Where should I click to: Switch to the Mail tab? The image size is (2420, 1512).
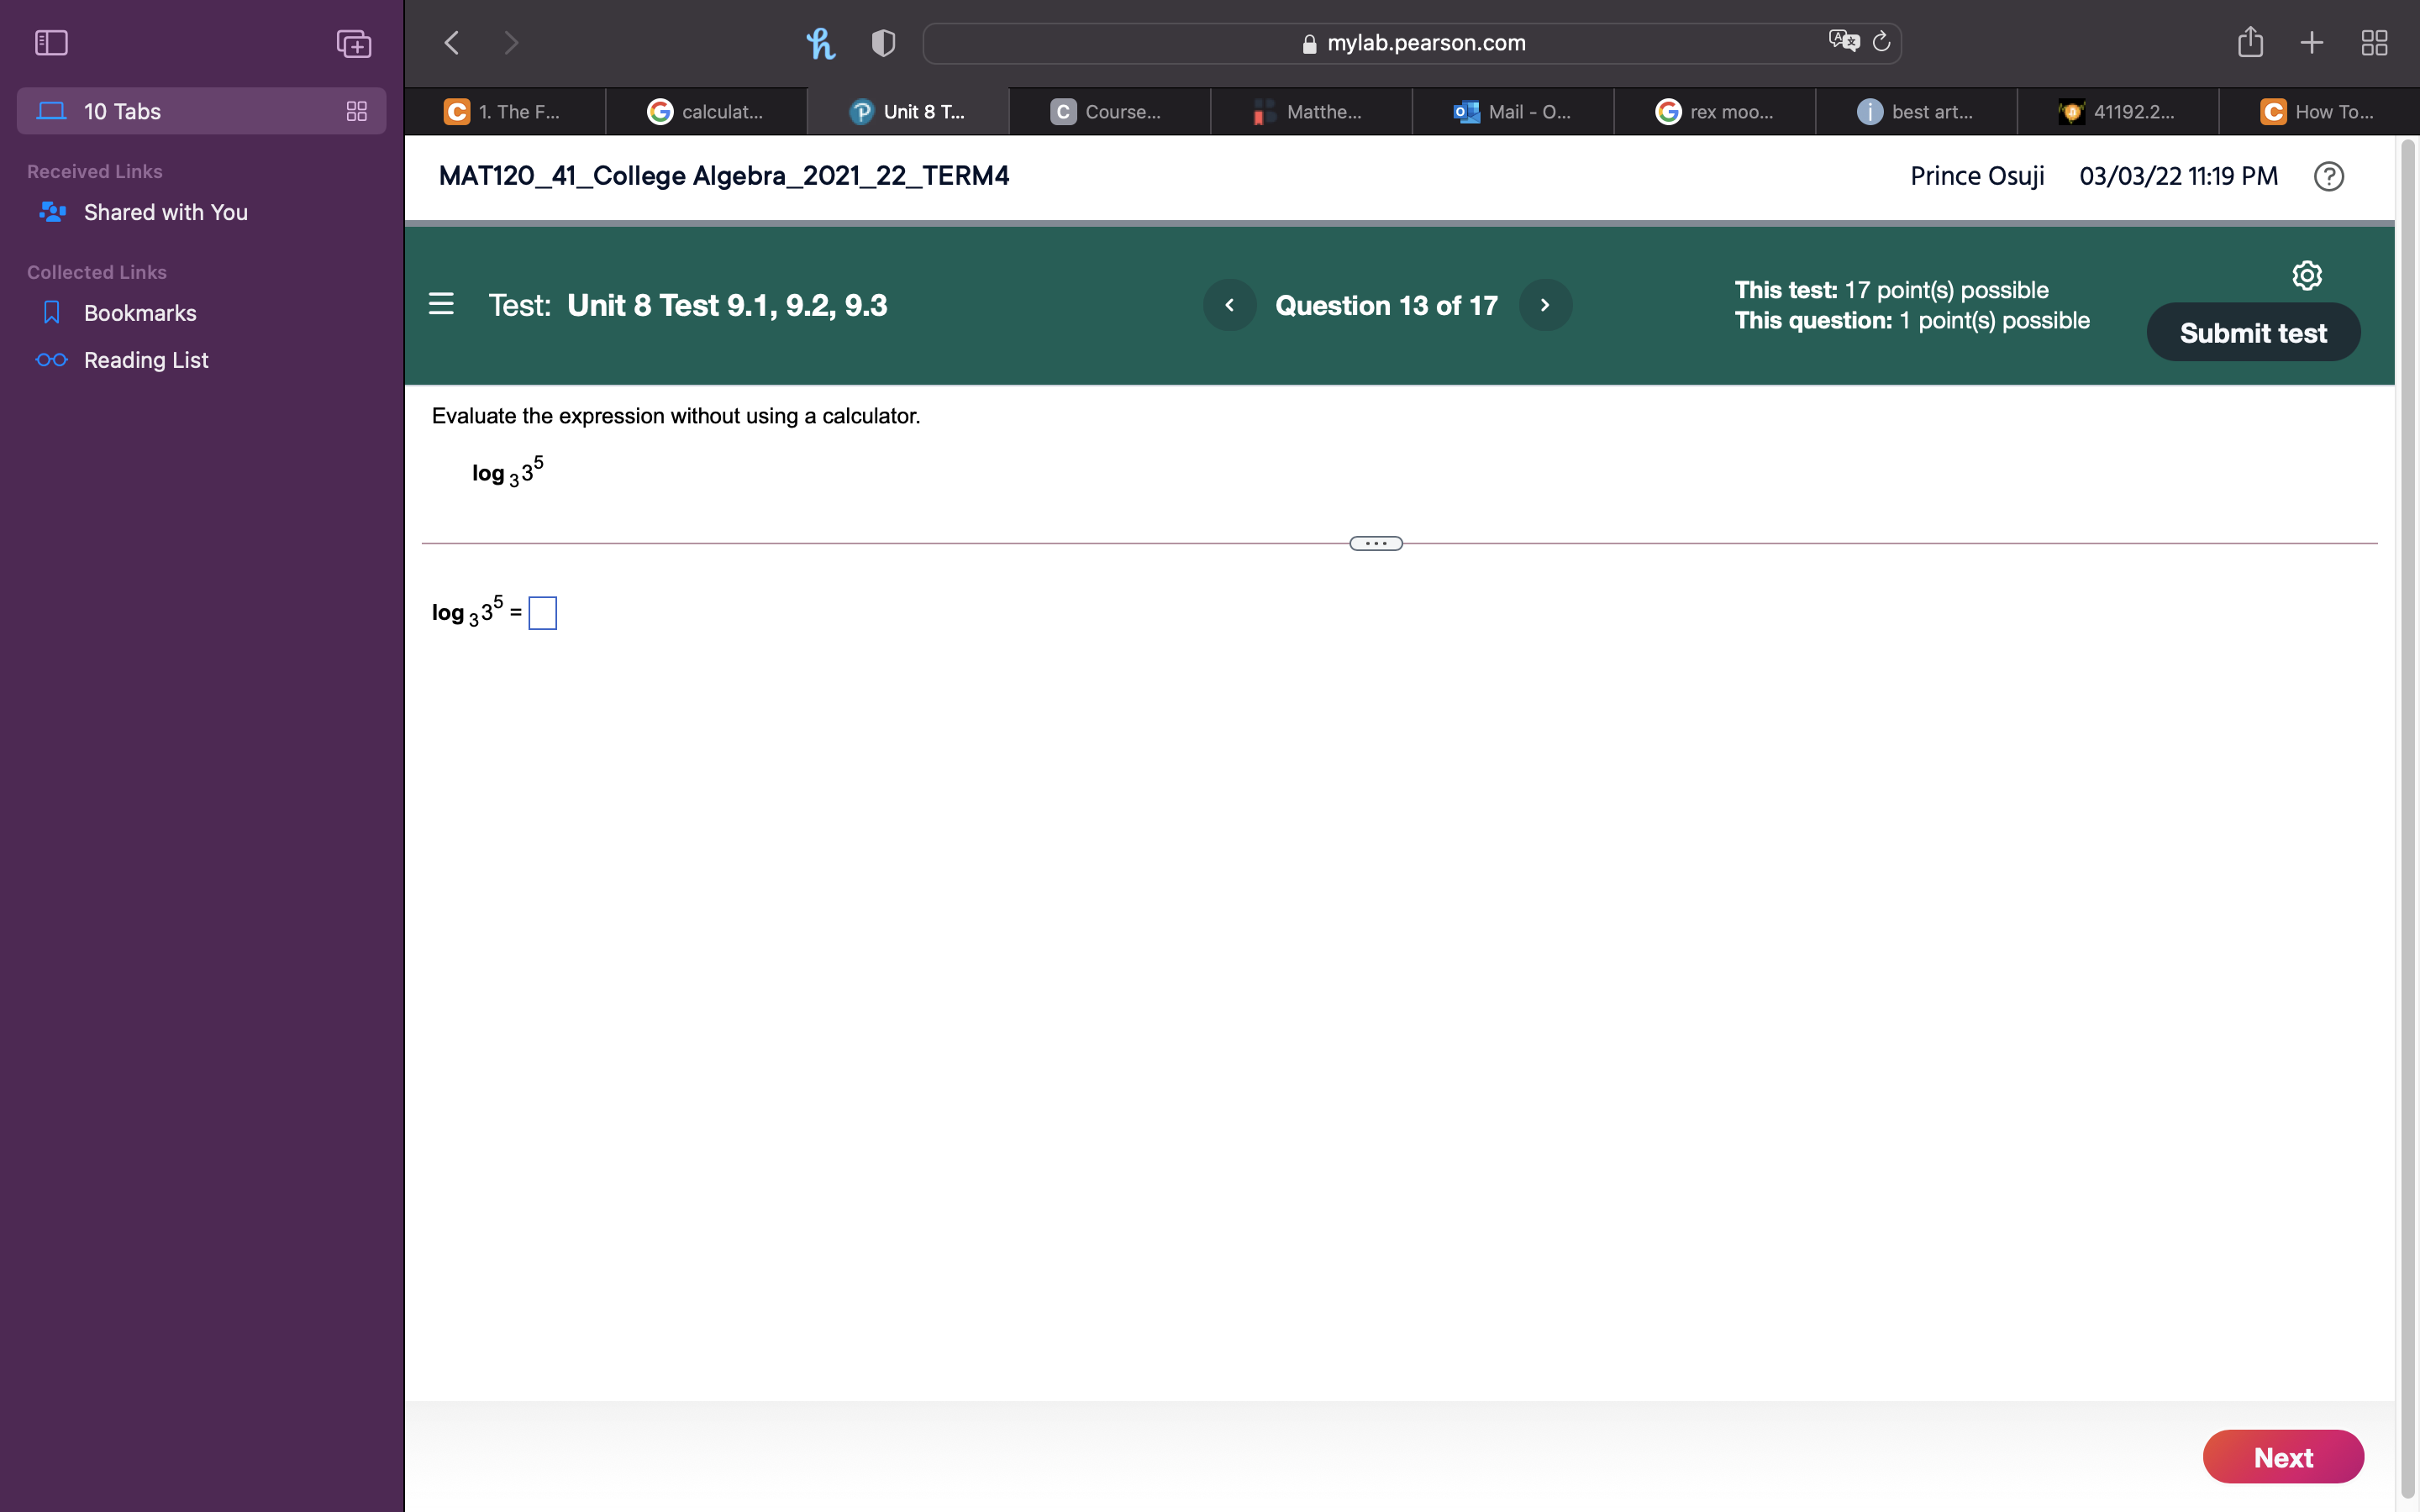(1513, 111)
